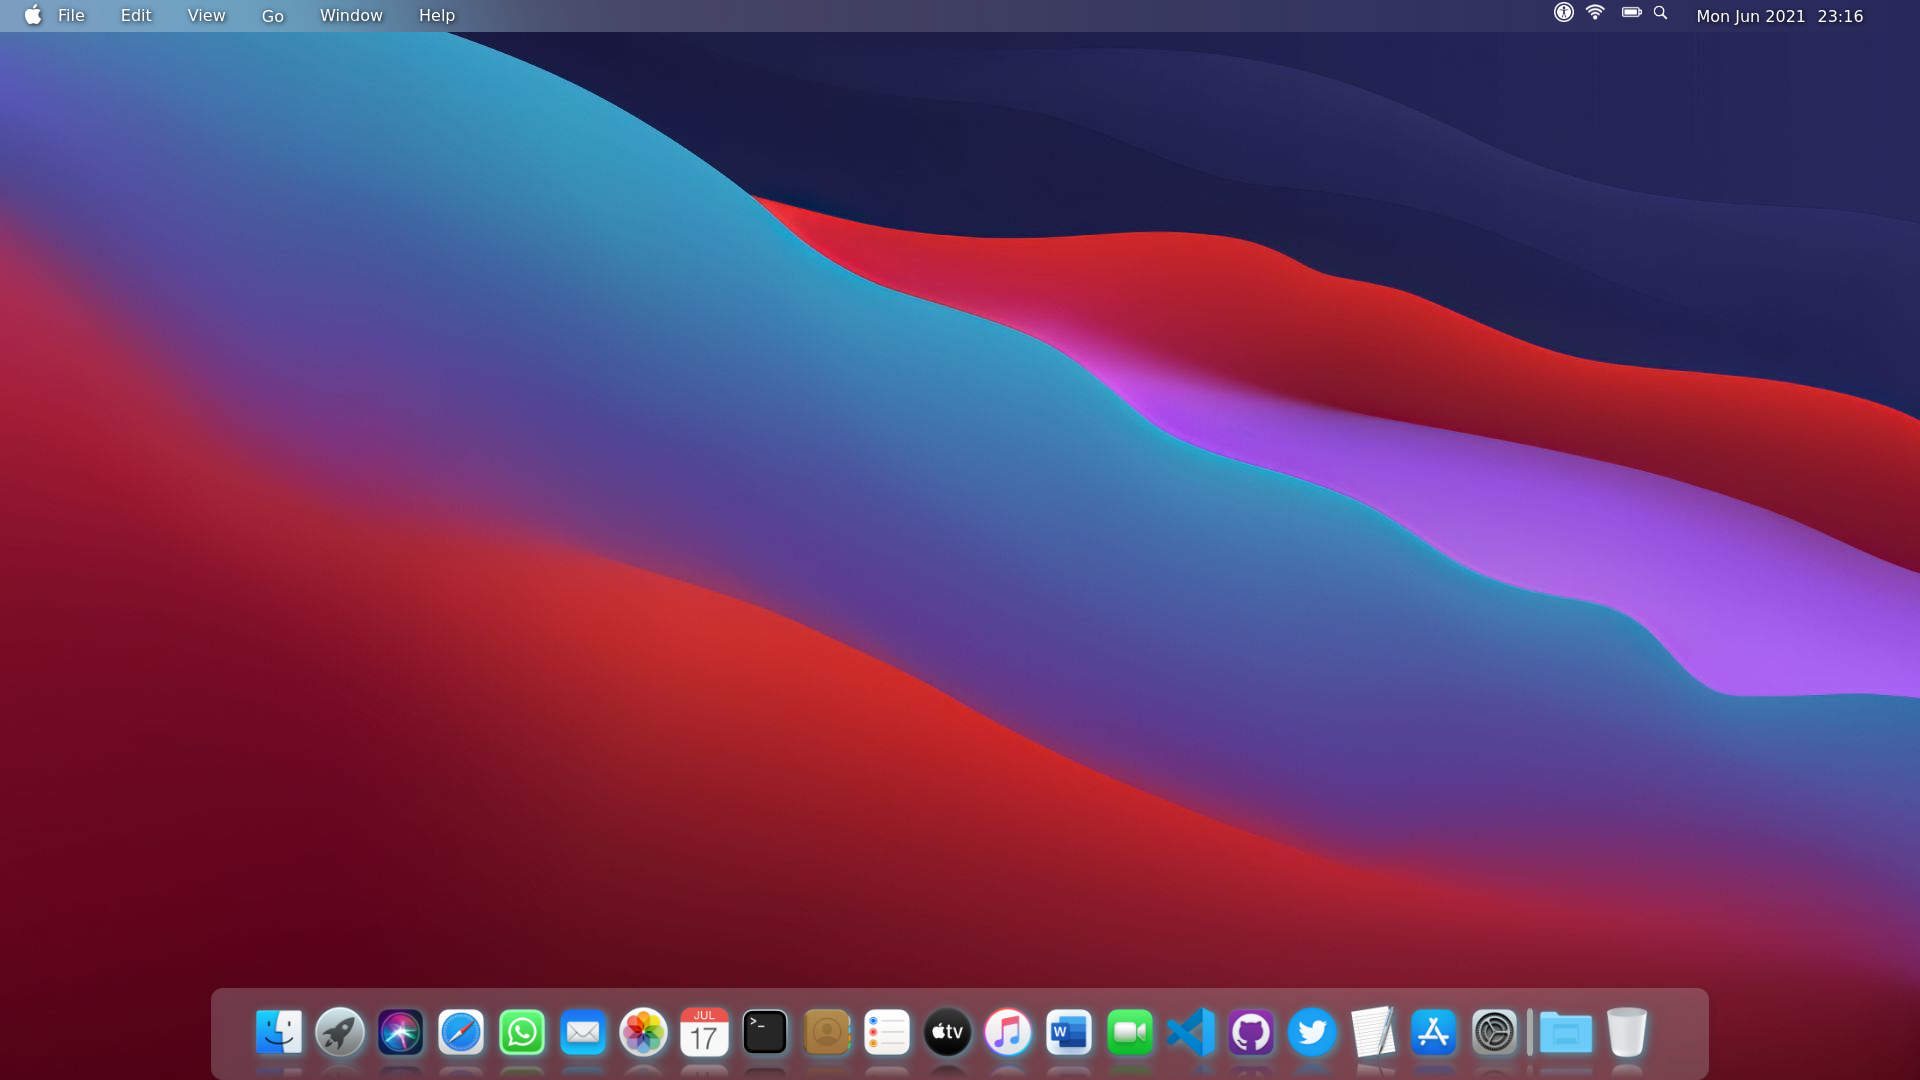Launch the Terminal application
Viewport: 1920px width, 1080px height.
(x=765, y=1032)
